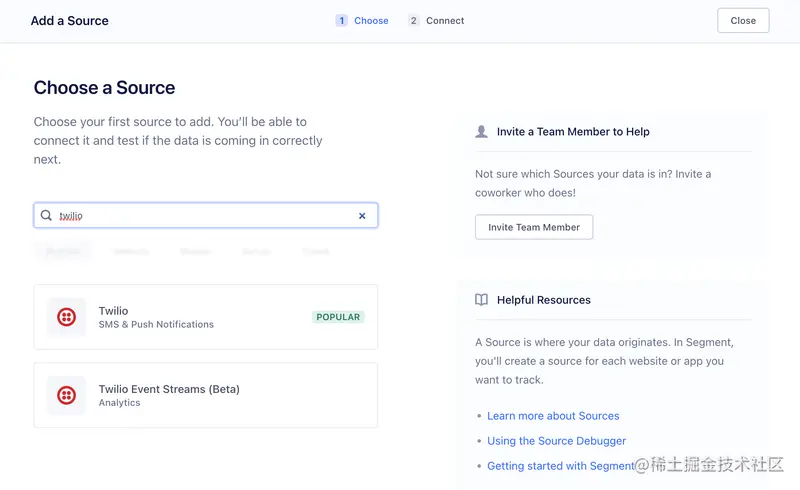Screen dimensions: 800x490
Task: Click the POPULAR badge on Twilio card
Action: [338, 317]
